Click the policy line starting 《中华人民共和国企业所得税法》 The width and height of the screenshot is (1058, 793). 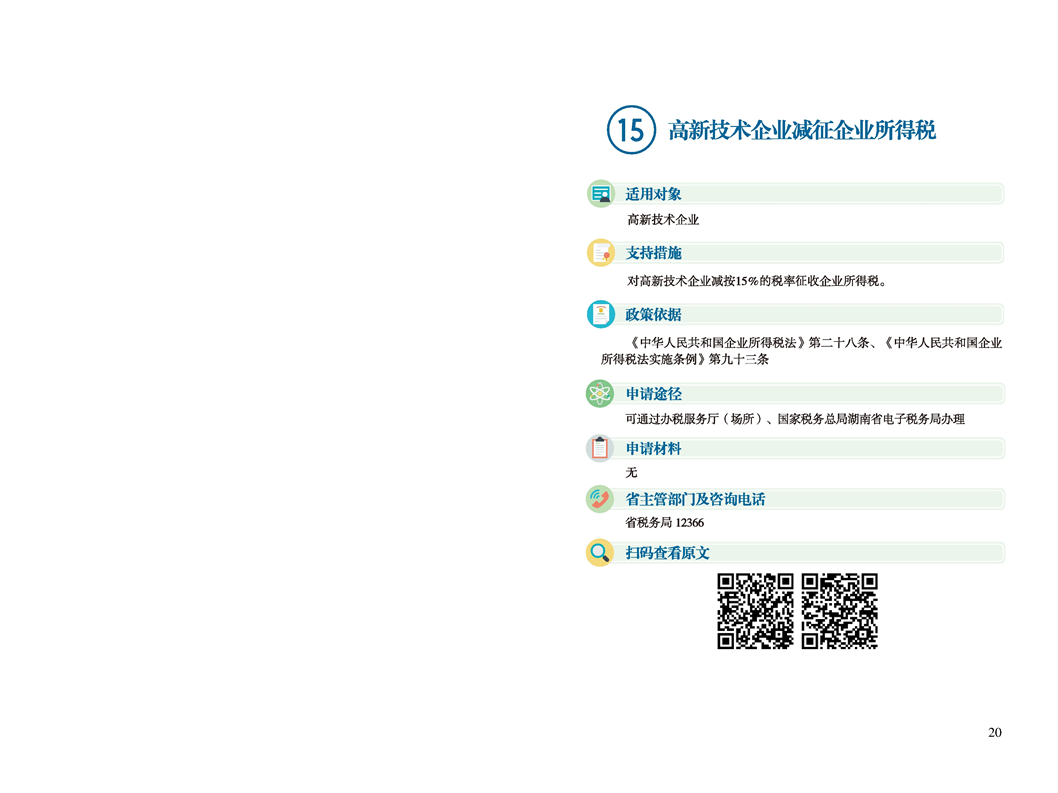pos(814,343)
